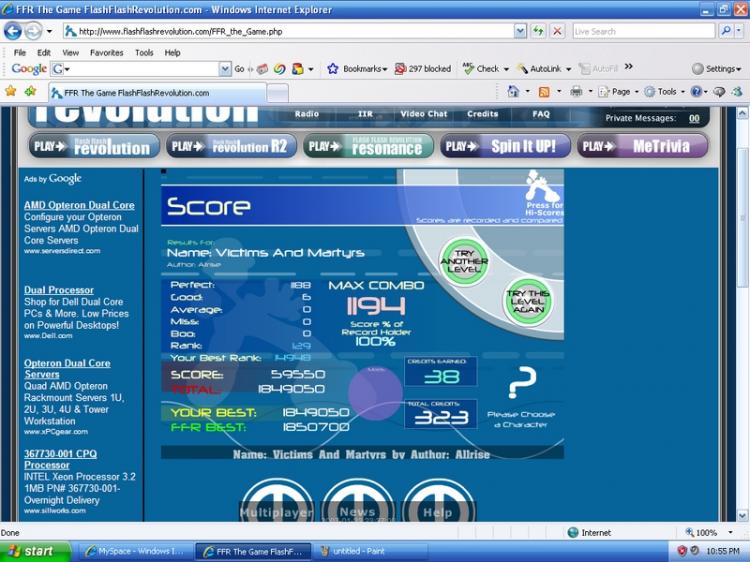Image resolution: width=750 pixels, height=562 pixels.
Task: Switch to MySpace window in taskbar
Action: click(135, 551)
